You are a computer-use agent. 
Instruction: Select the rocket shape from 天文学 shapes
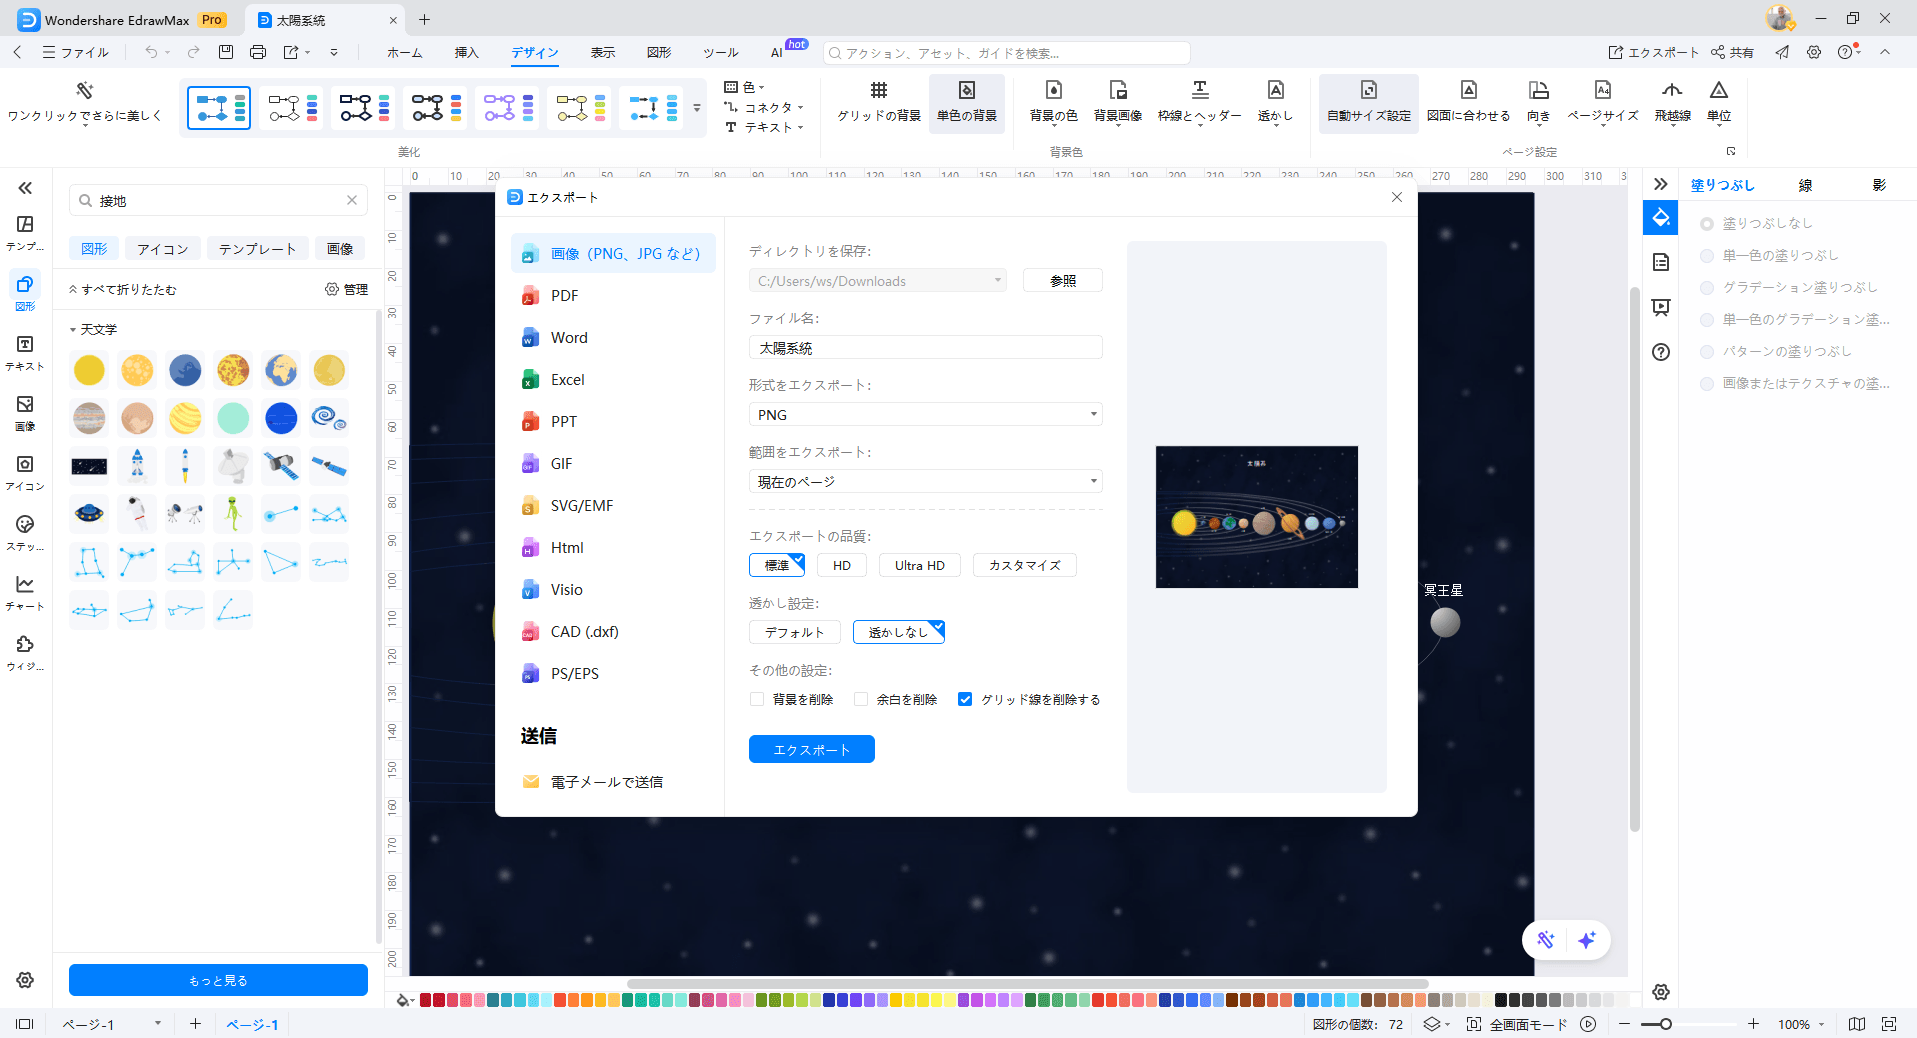click(137, 465)
